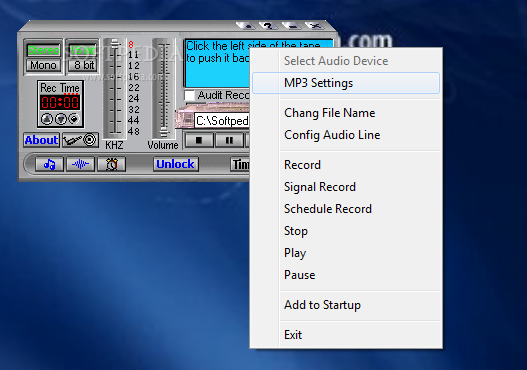The width and height of the screenshot is (527, 370).
Task: Click the blue Unlock button
Action: 175,164
